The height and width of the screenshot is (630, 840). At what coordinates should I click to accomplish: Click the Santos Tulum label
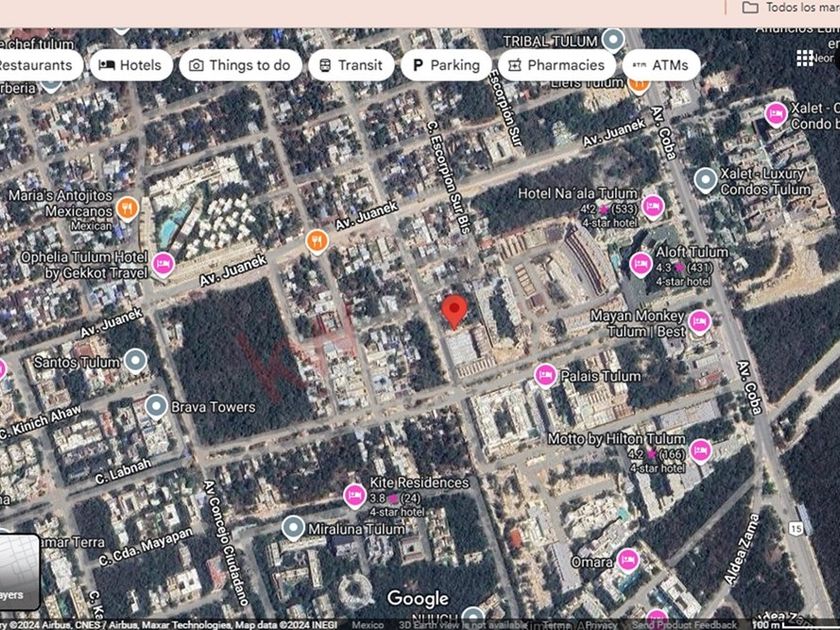click(77, 363)
